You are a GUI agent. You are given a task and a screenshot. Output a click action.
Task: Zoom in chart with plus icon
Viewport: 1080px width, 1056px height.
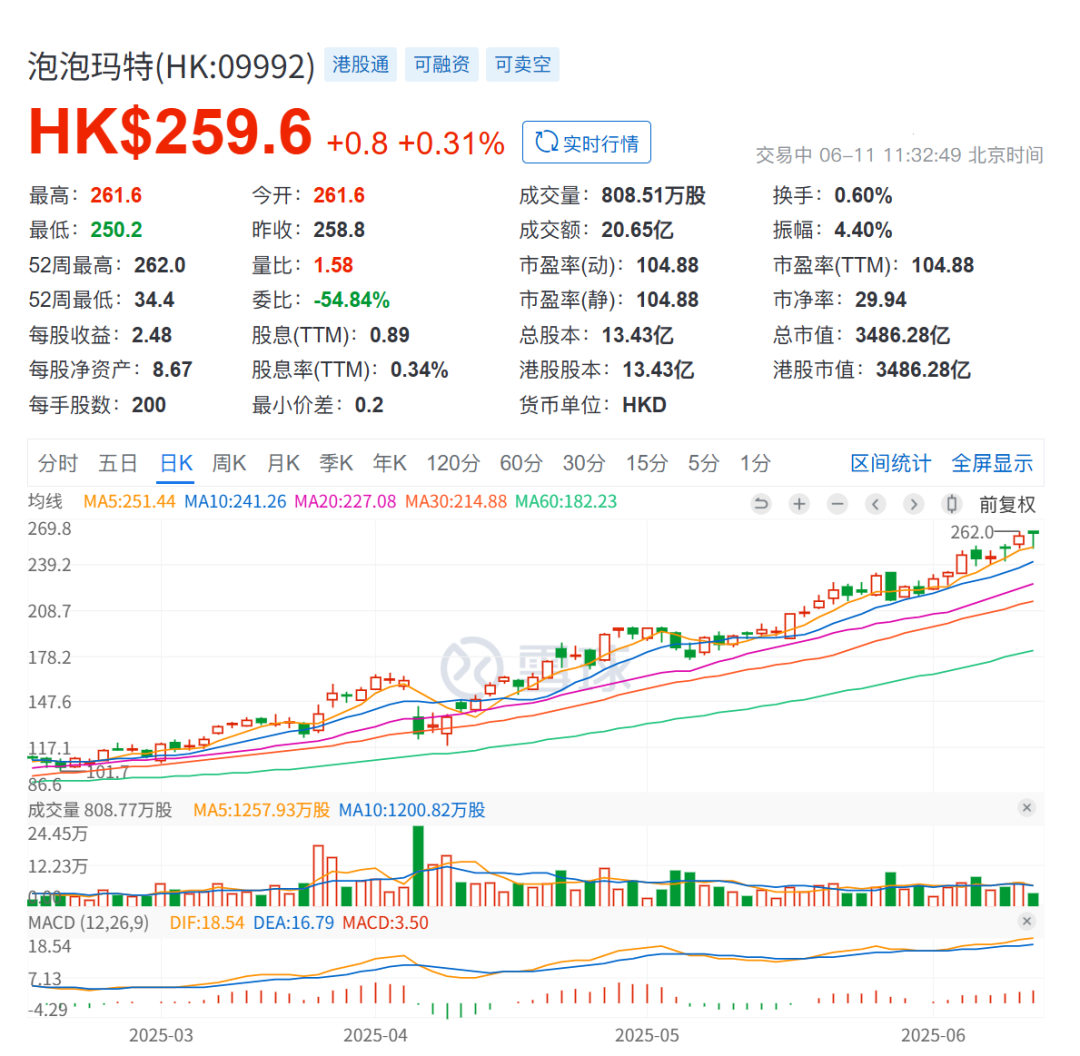[799, 504]
